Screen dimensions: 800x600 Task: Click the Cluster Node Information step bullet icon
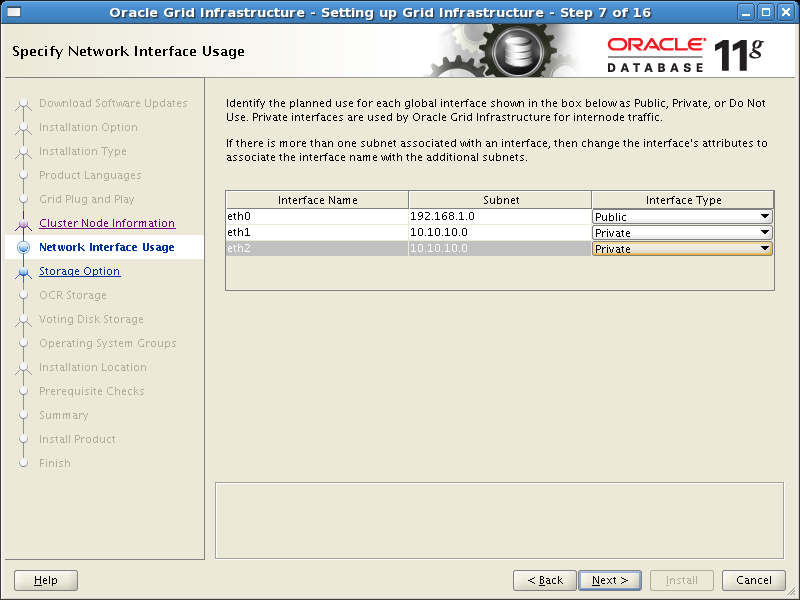(23, 223)
